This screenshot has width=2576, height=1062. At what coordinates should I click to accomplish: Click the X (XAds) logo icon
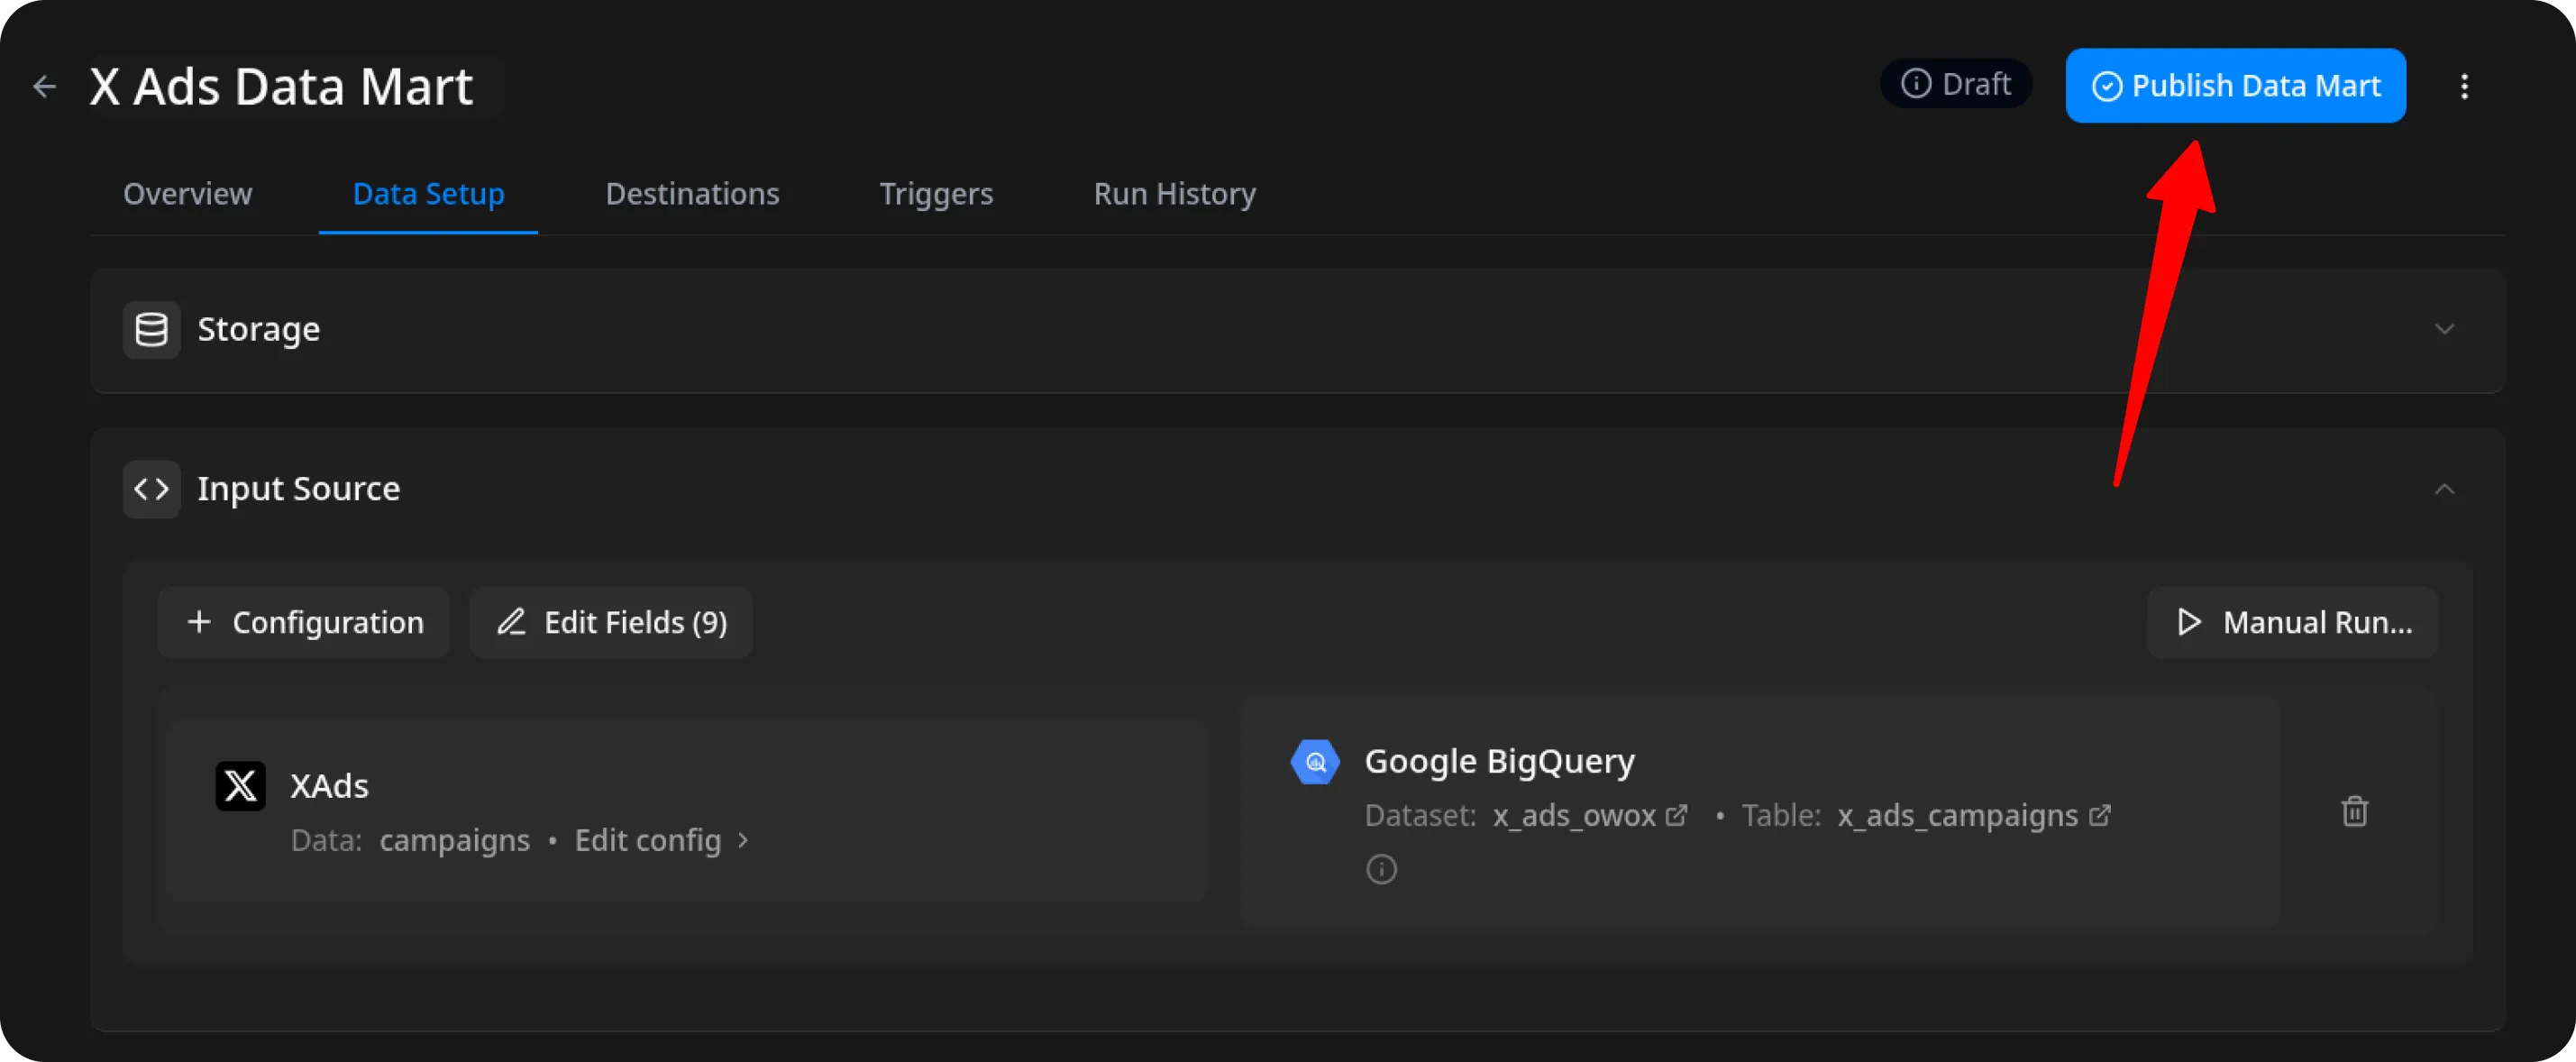[240, 786]
